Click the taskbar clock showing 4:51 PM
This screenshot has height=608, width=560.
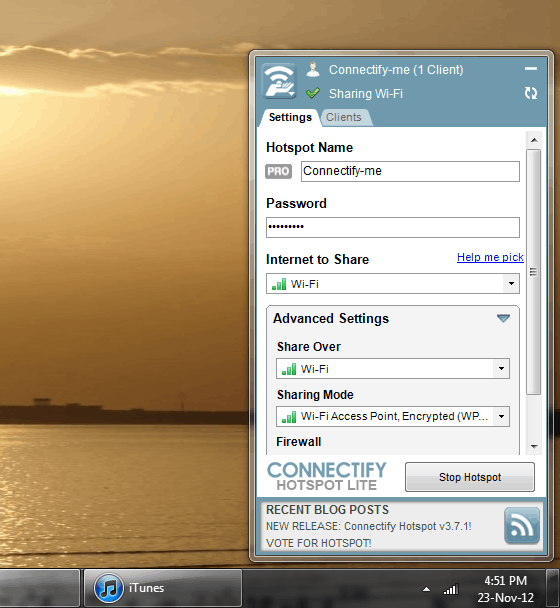(x=505, y=589)
